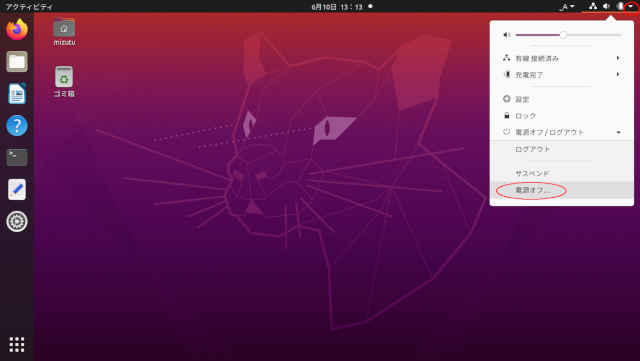This screenshot has height=361, width=640.
Task: Mute sound via the volume speaker icon
Action: click(x=507, y=35)
